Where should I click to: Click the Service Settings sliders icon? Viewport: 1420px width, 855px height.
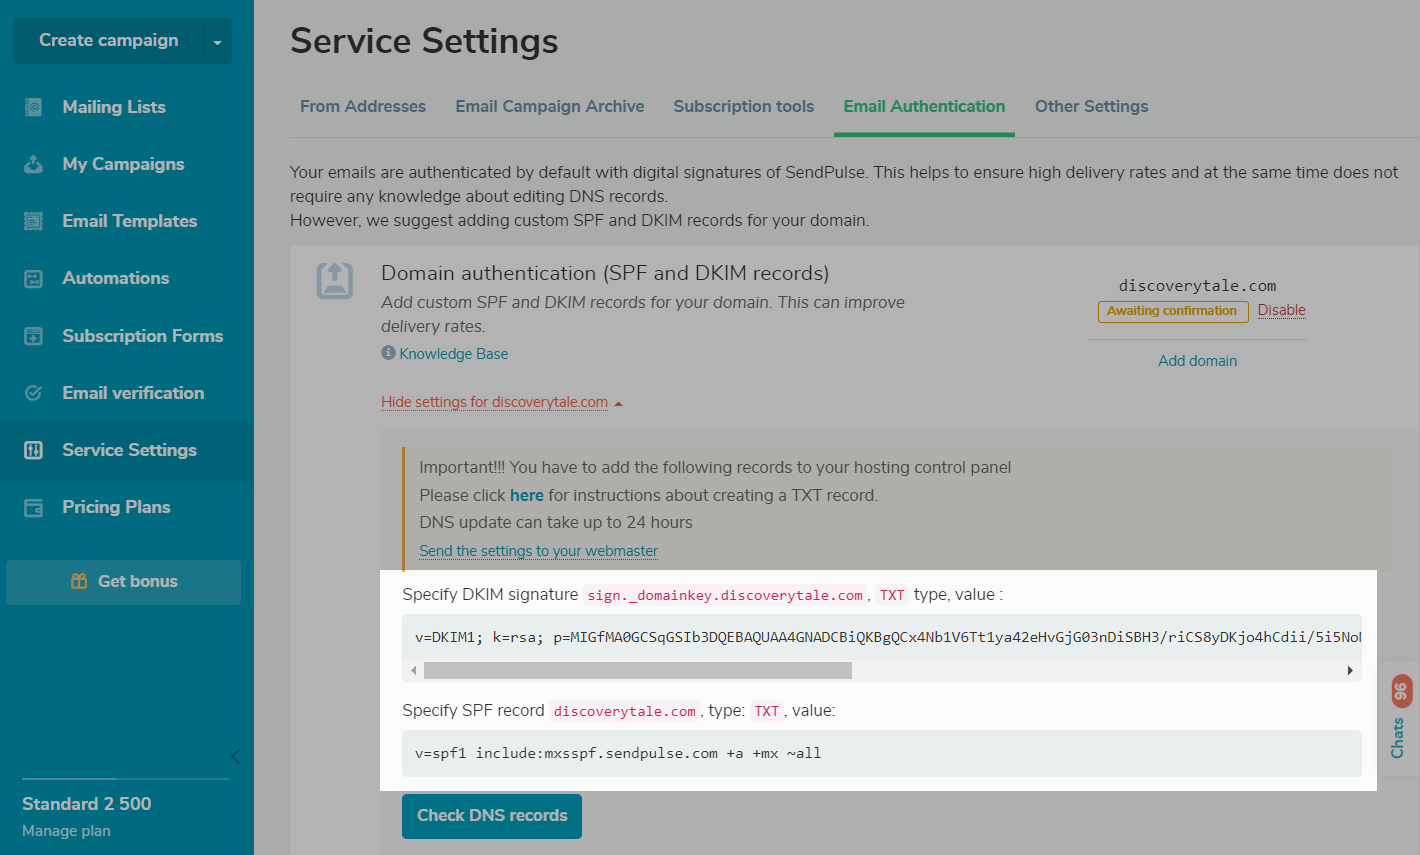[33, 450]
